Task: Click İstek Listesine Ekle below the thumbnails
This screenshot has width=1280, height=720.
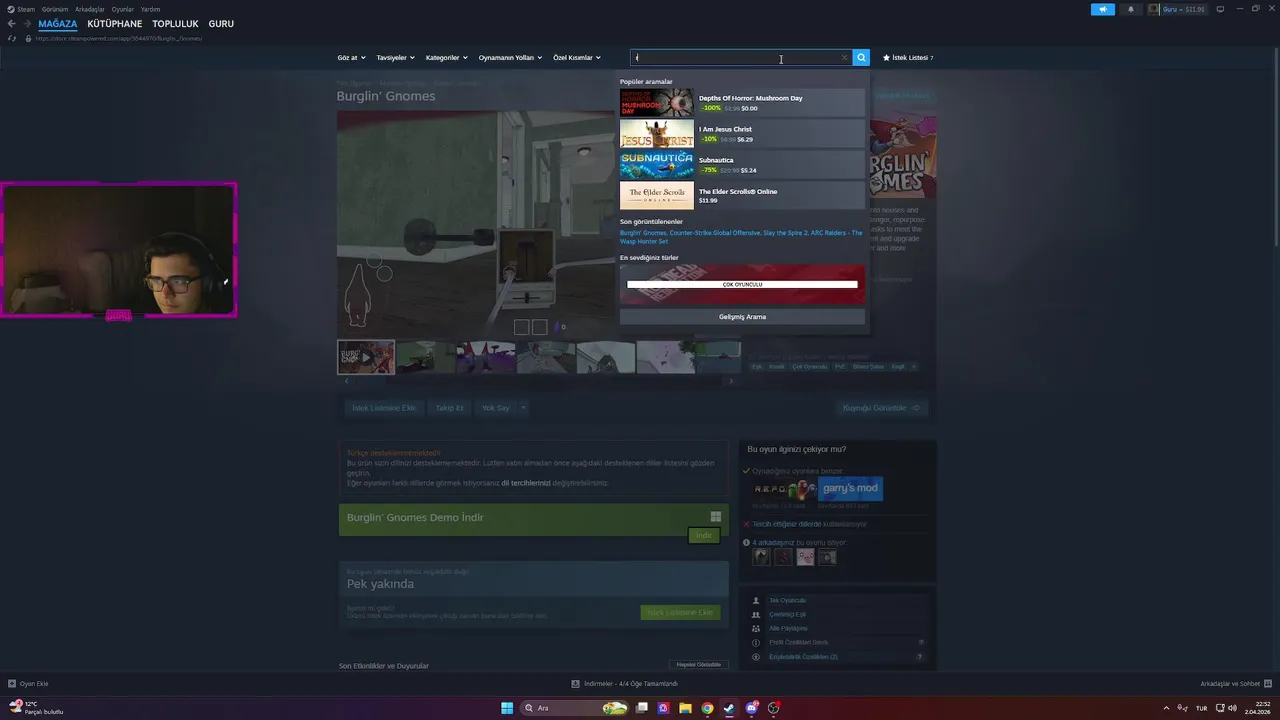Action: pos(383,408)
